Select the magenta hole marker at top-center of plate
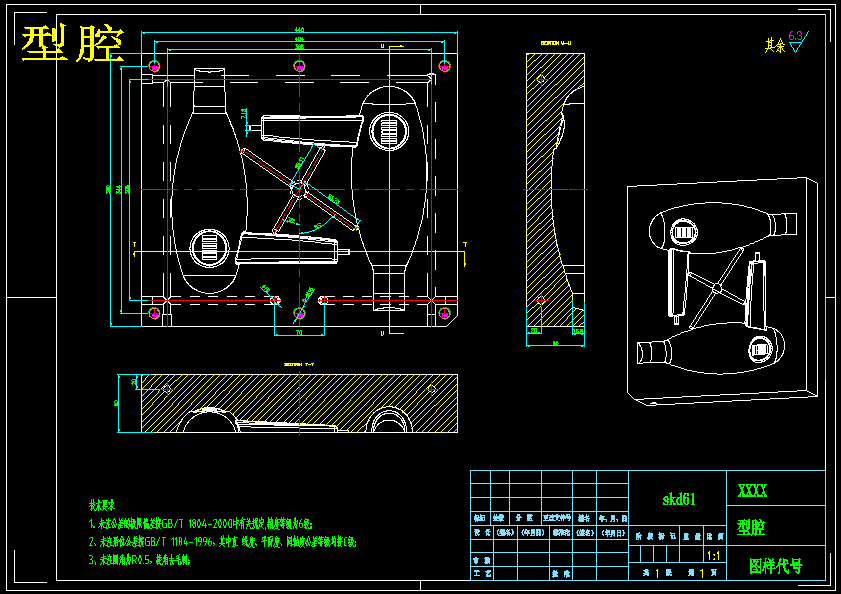841x594 pixels. coord(299,66)
